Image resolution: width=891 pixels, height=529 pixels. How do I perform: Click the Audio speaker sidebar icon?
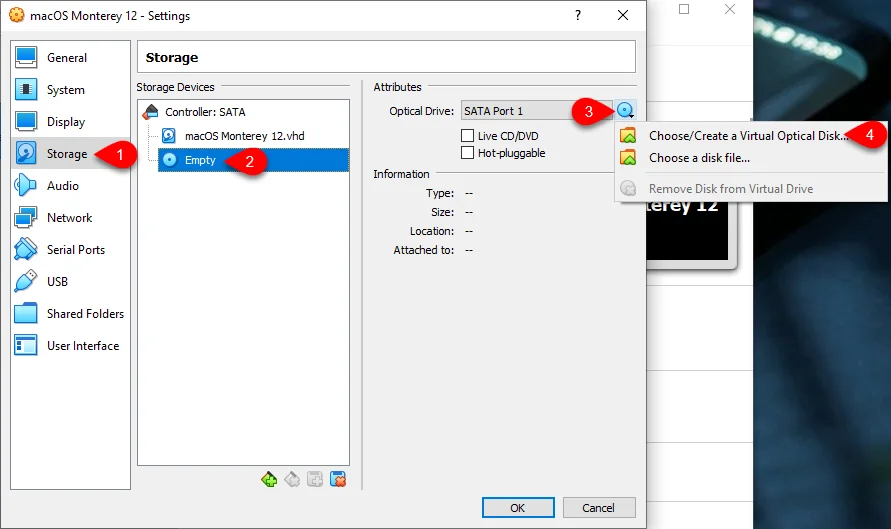point(26,186)
